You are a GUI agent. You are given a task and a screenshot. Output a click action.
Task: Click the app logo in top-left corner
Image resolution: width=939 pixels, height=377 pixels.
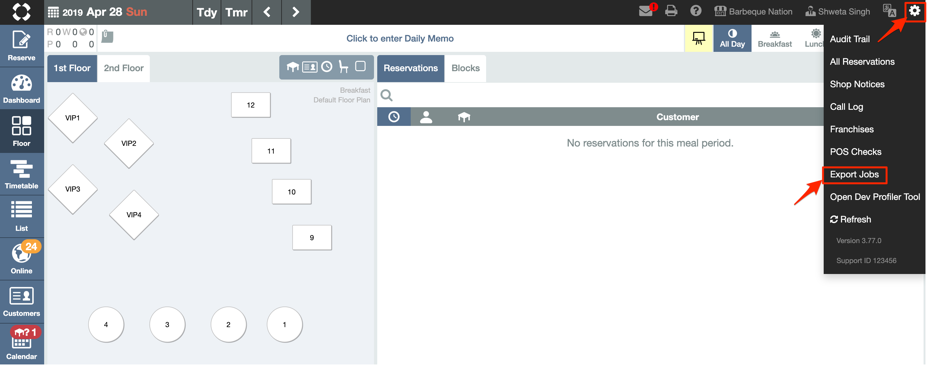(x=22, y=12)
